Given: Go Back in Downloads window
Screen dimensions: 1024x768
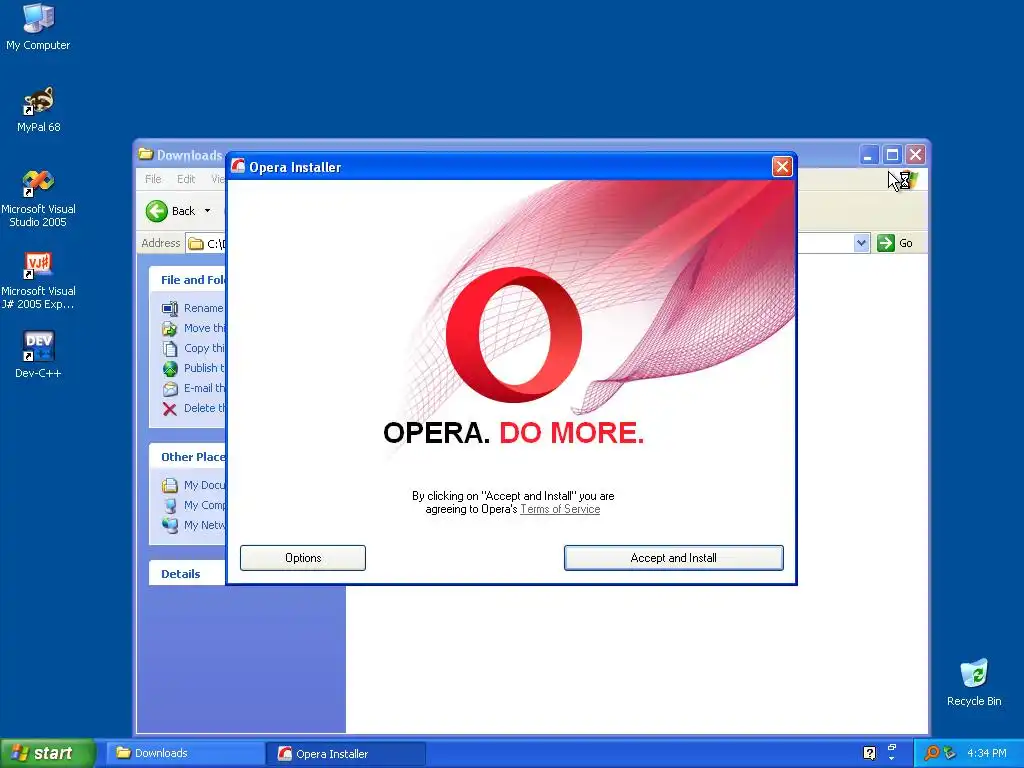Looking at the screenshot, I should (170, 211).
